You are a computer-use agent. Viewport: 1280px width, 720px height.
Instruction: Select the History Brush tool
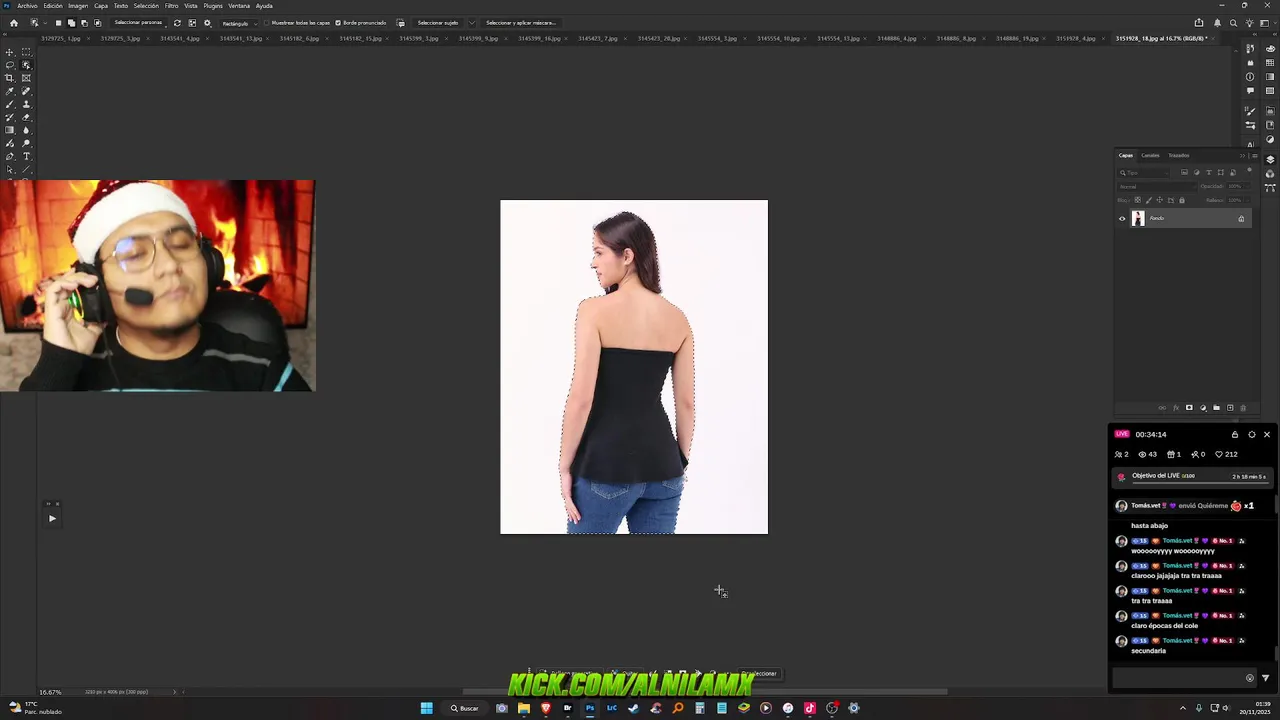click(10, 117)
